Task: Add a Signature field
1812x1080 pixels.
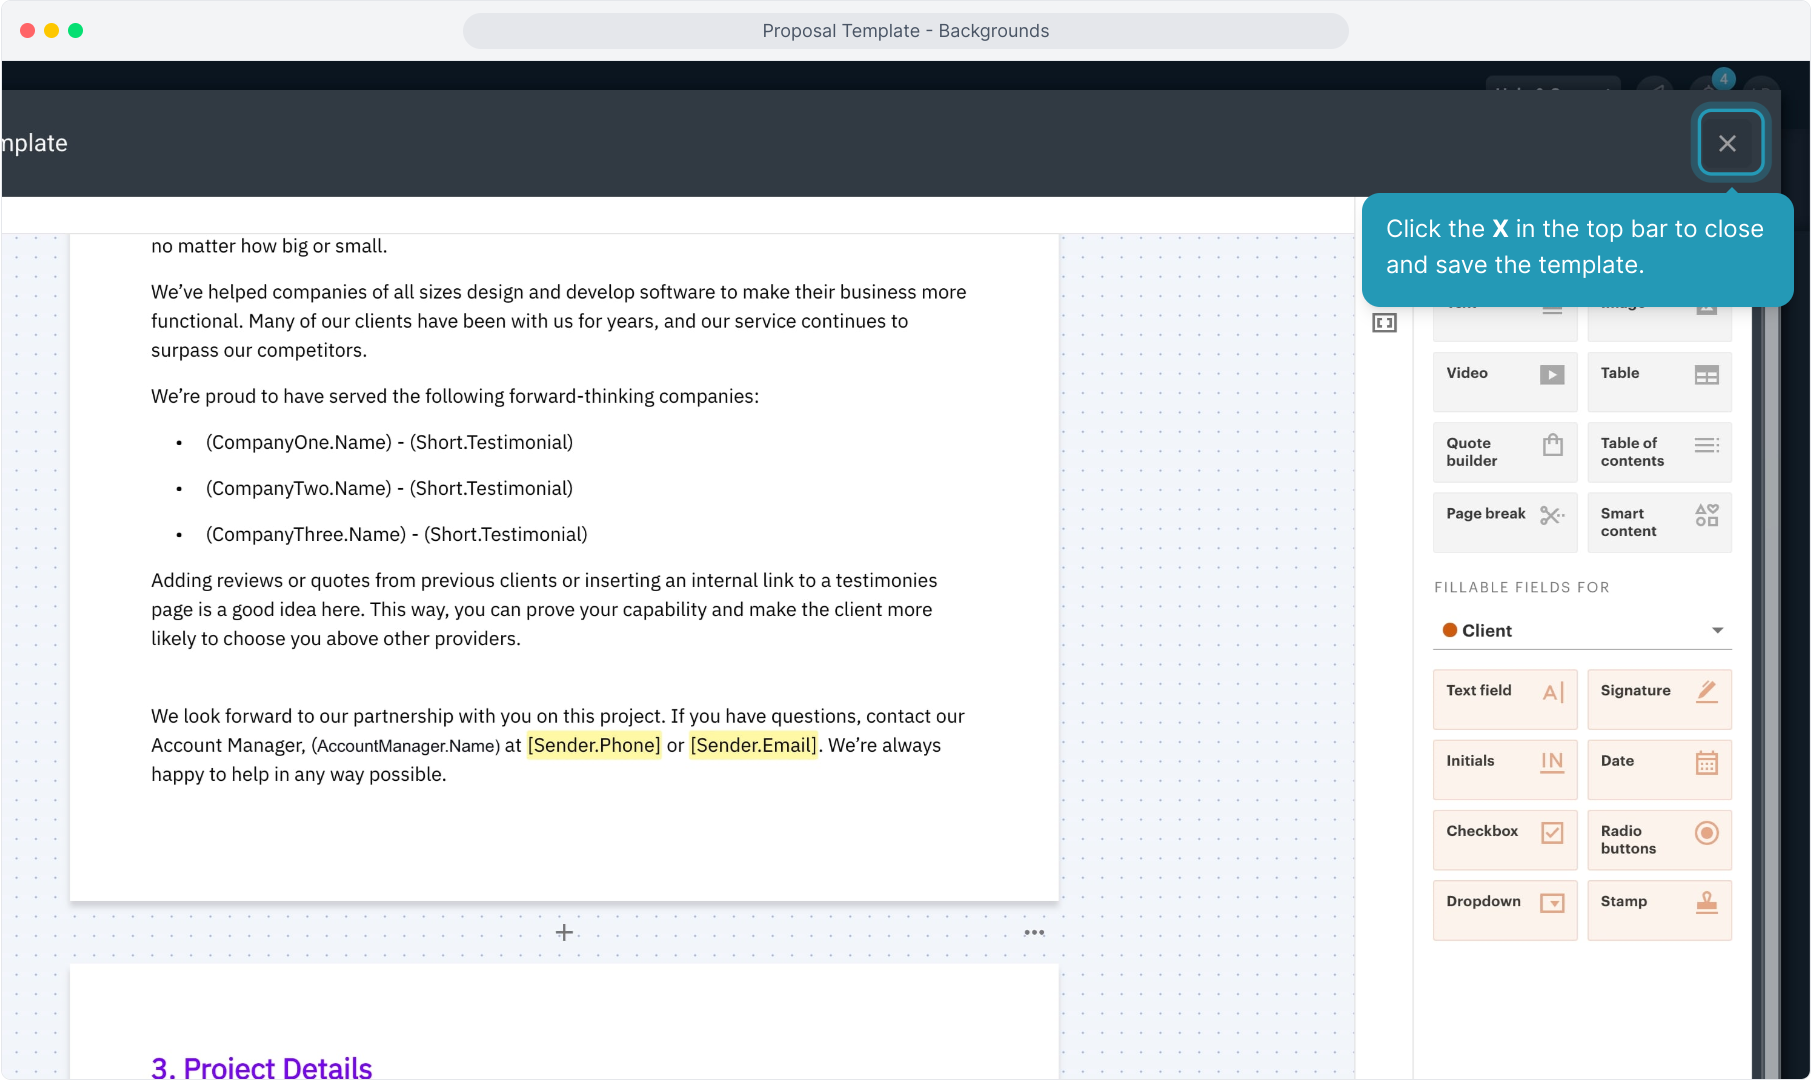Action: [x=1659, y=699]
